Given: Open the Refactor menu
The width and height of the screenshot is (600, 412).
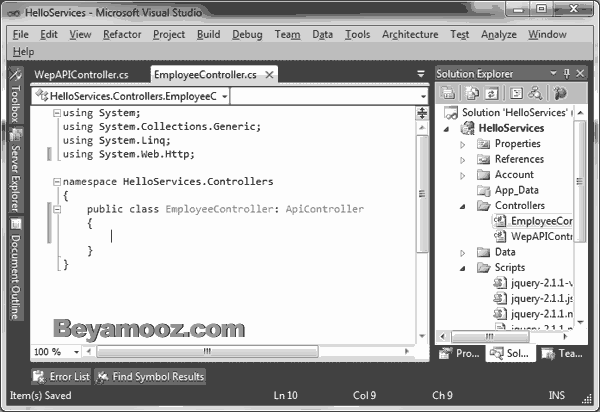Looking at the screenshot, I should click(122, 34).
